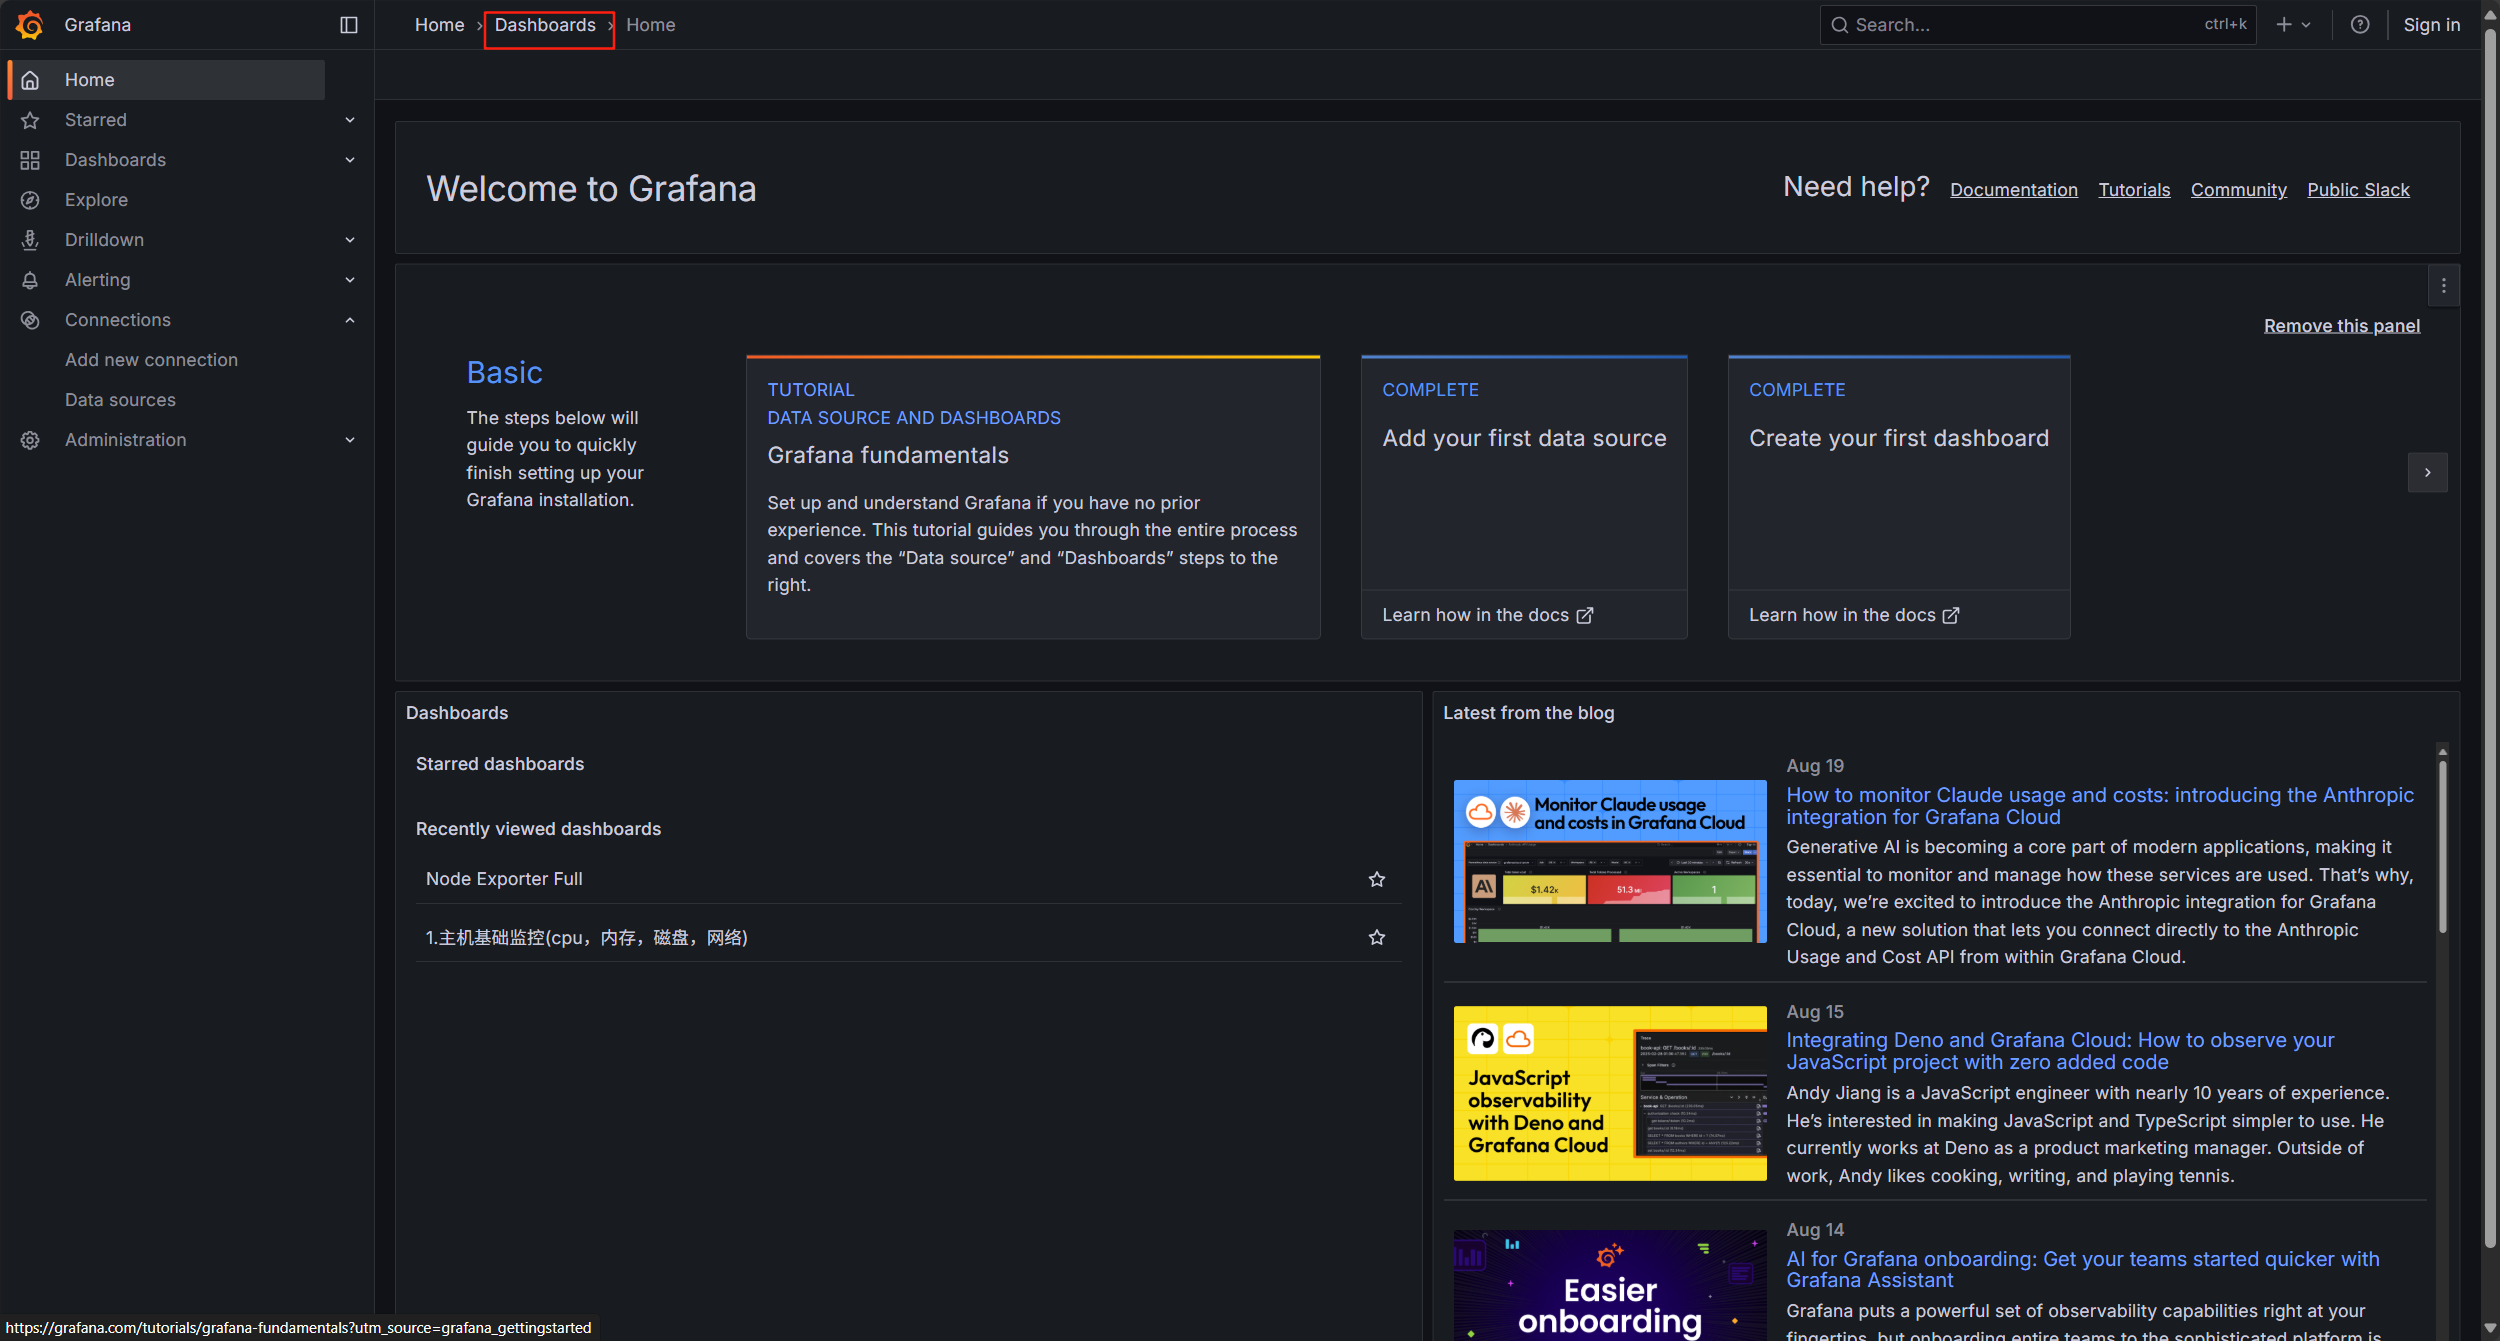Viewport: 2500px width, 1341px height.
Task: Expand the Dashboards section chevron
Action: click(x=350, y=160)
